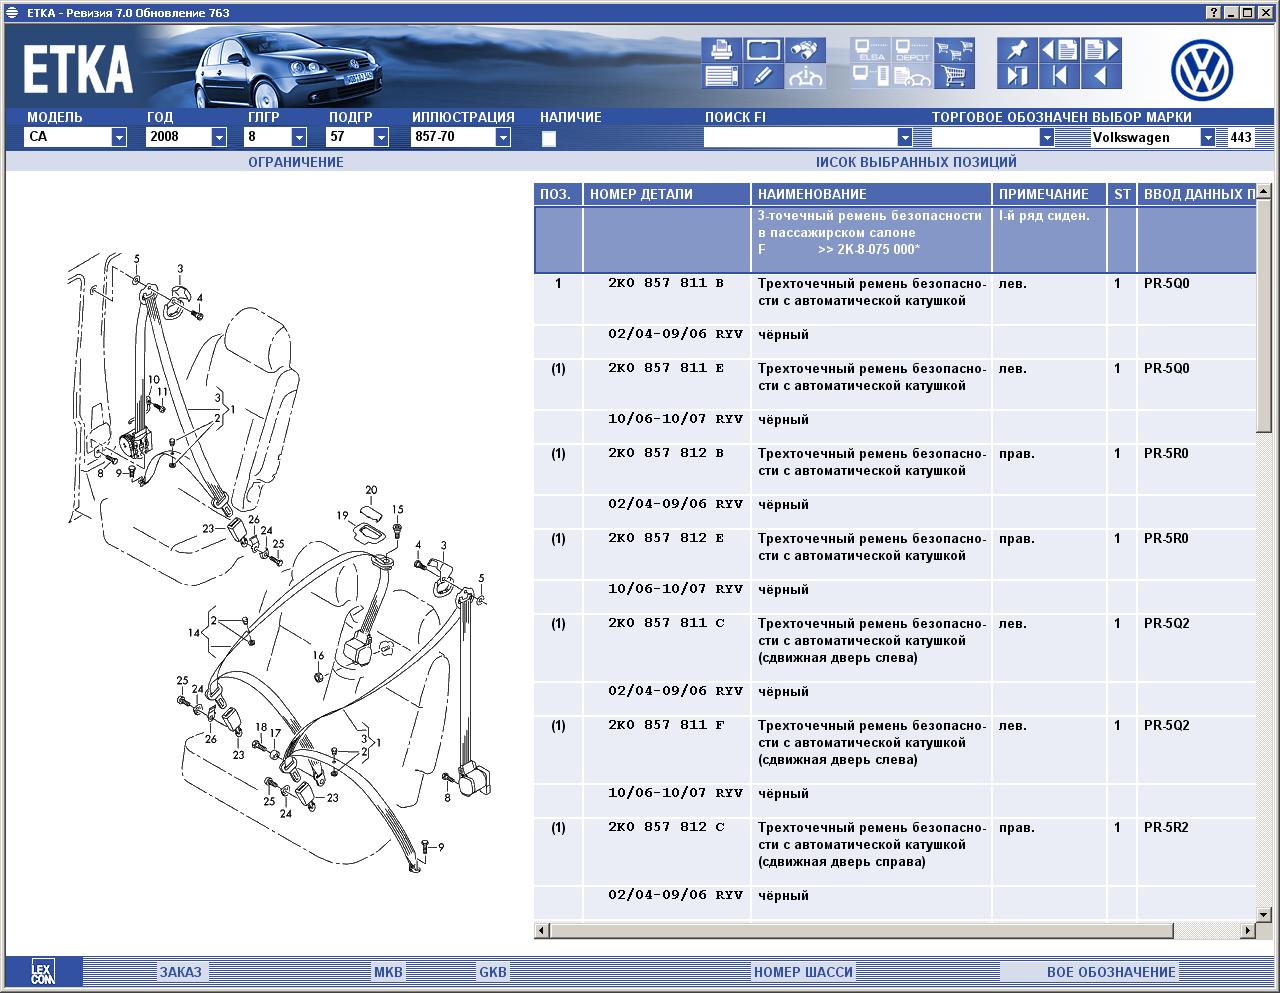Click the Заказ bottom tab
Screen dimensions: 1280x993
point(180,971)
